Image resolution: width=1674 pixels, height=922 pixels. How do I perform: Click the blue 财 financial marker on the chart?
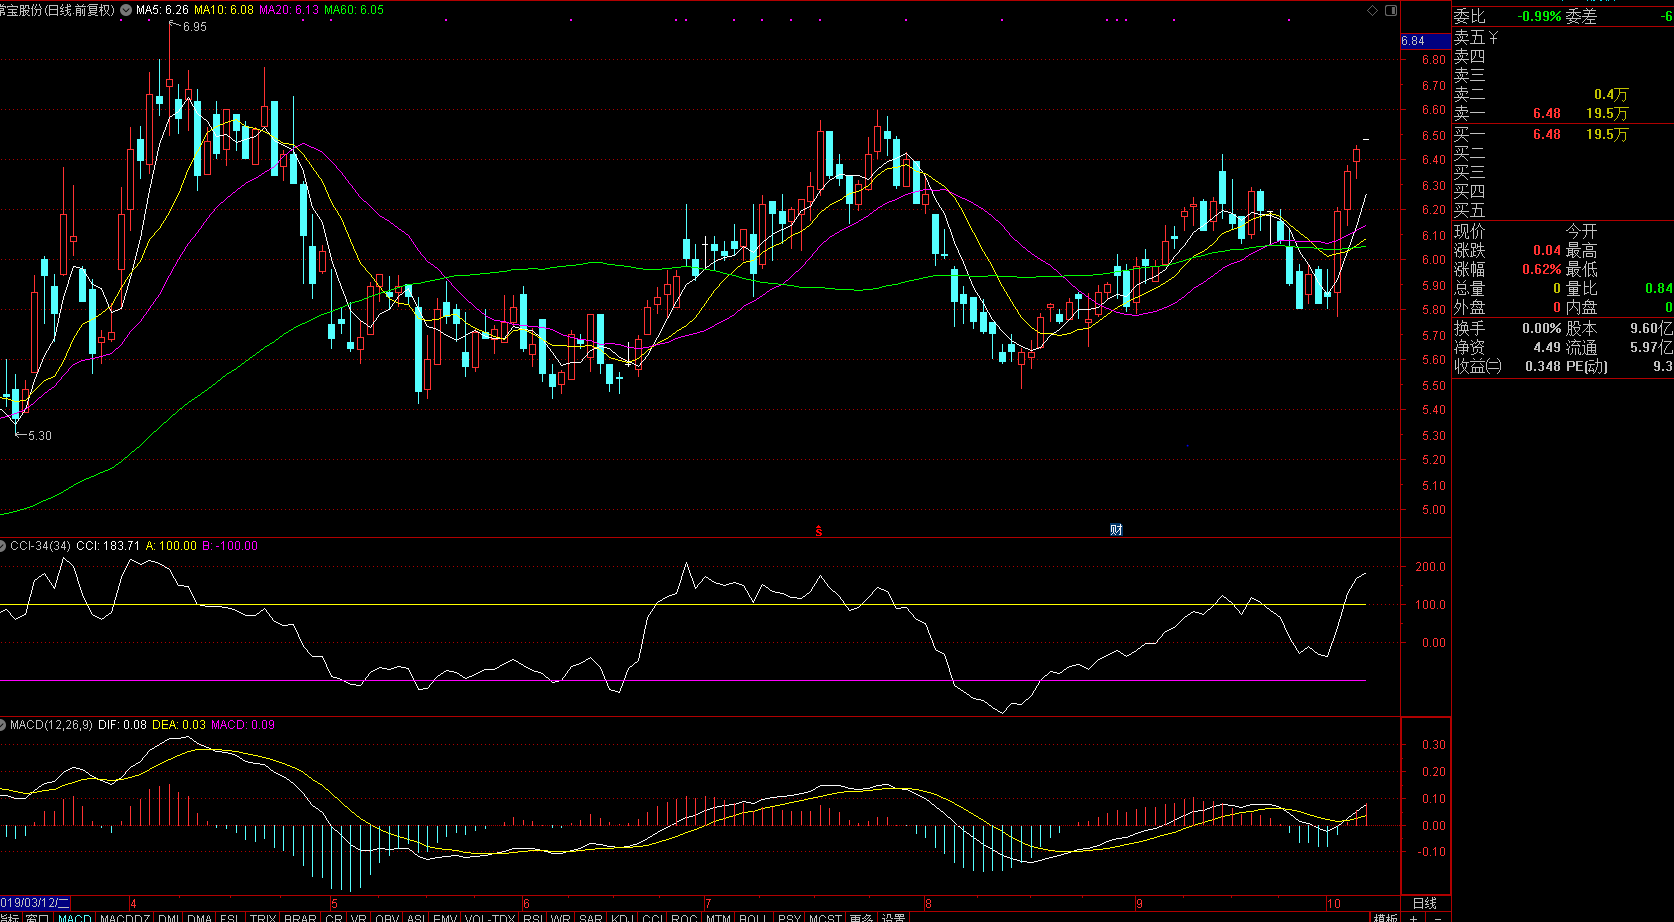tap(1116, 530)
